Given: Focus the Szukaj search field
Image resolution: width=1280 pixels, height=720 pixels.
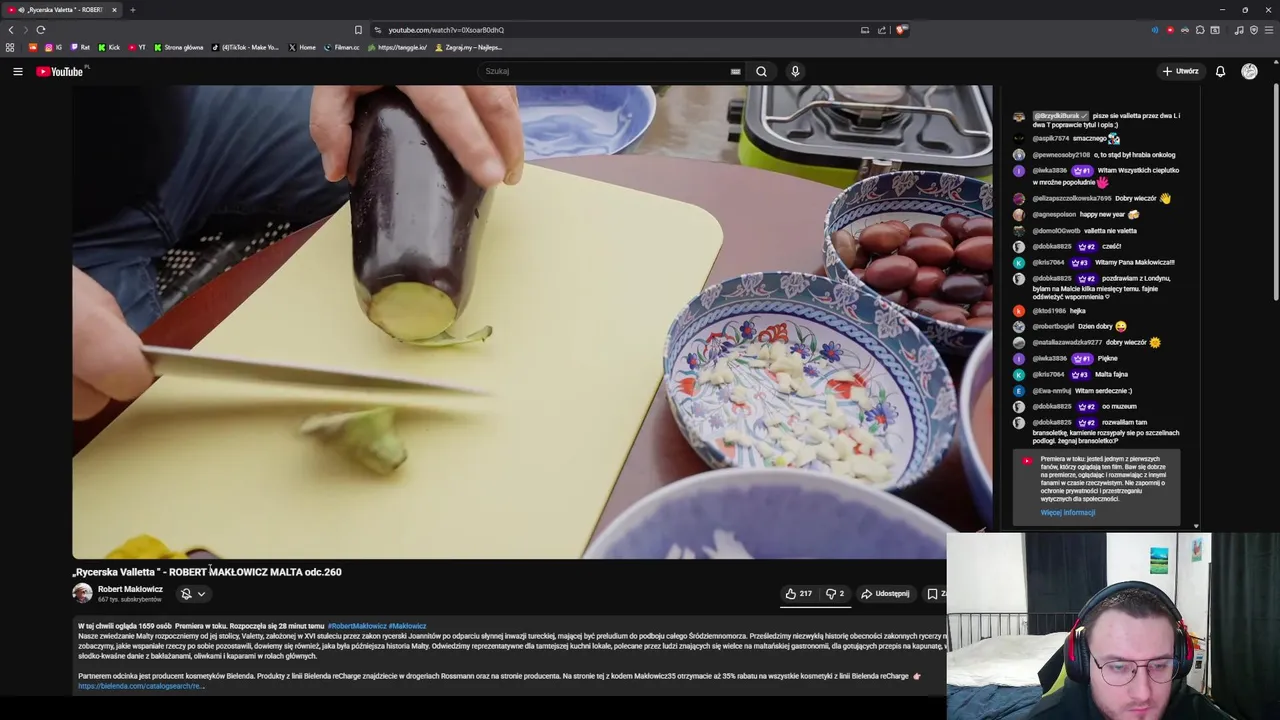Looking at the screenshot, I should click(605, 71).
